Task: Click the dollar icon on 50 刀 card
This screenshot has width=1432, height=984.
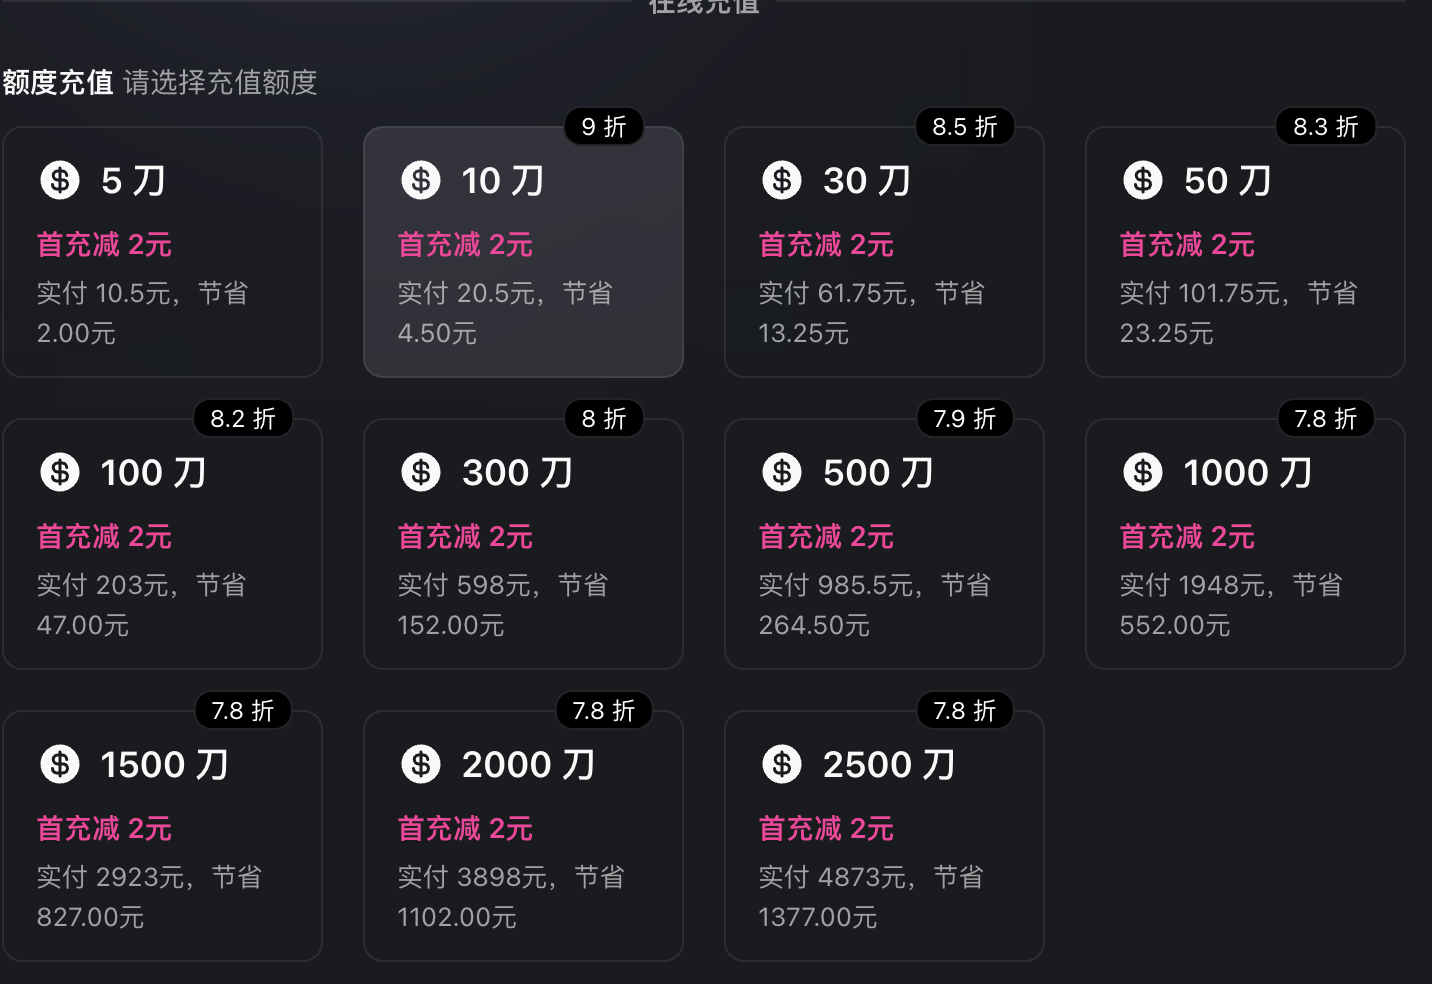Action: 1143,181
